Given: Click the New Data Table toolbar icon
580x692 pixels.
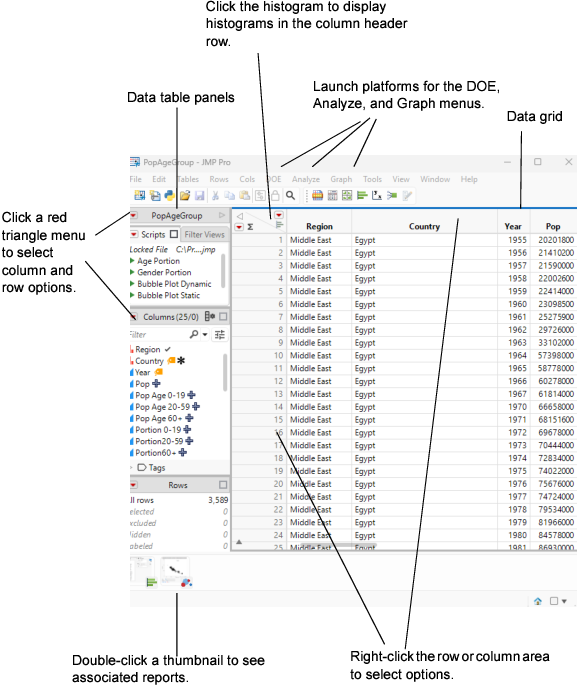Looking at the screenshot, I should [139, 196].
